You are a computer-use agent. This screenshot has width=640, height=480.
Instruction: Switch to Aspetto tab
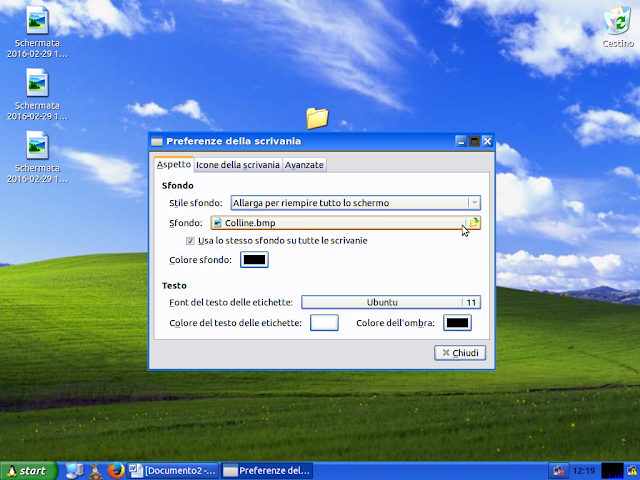174,164
